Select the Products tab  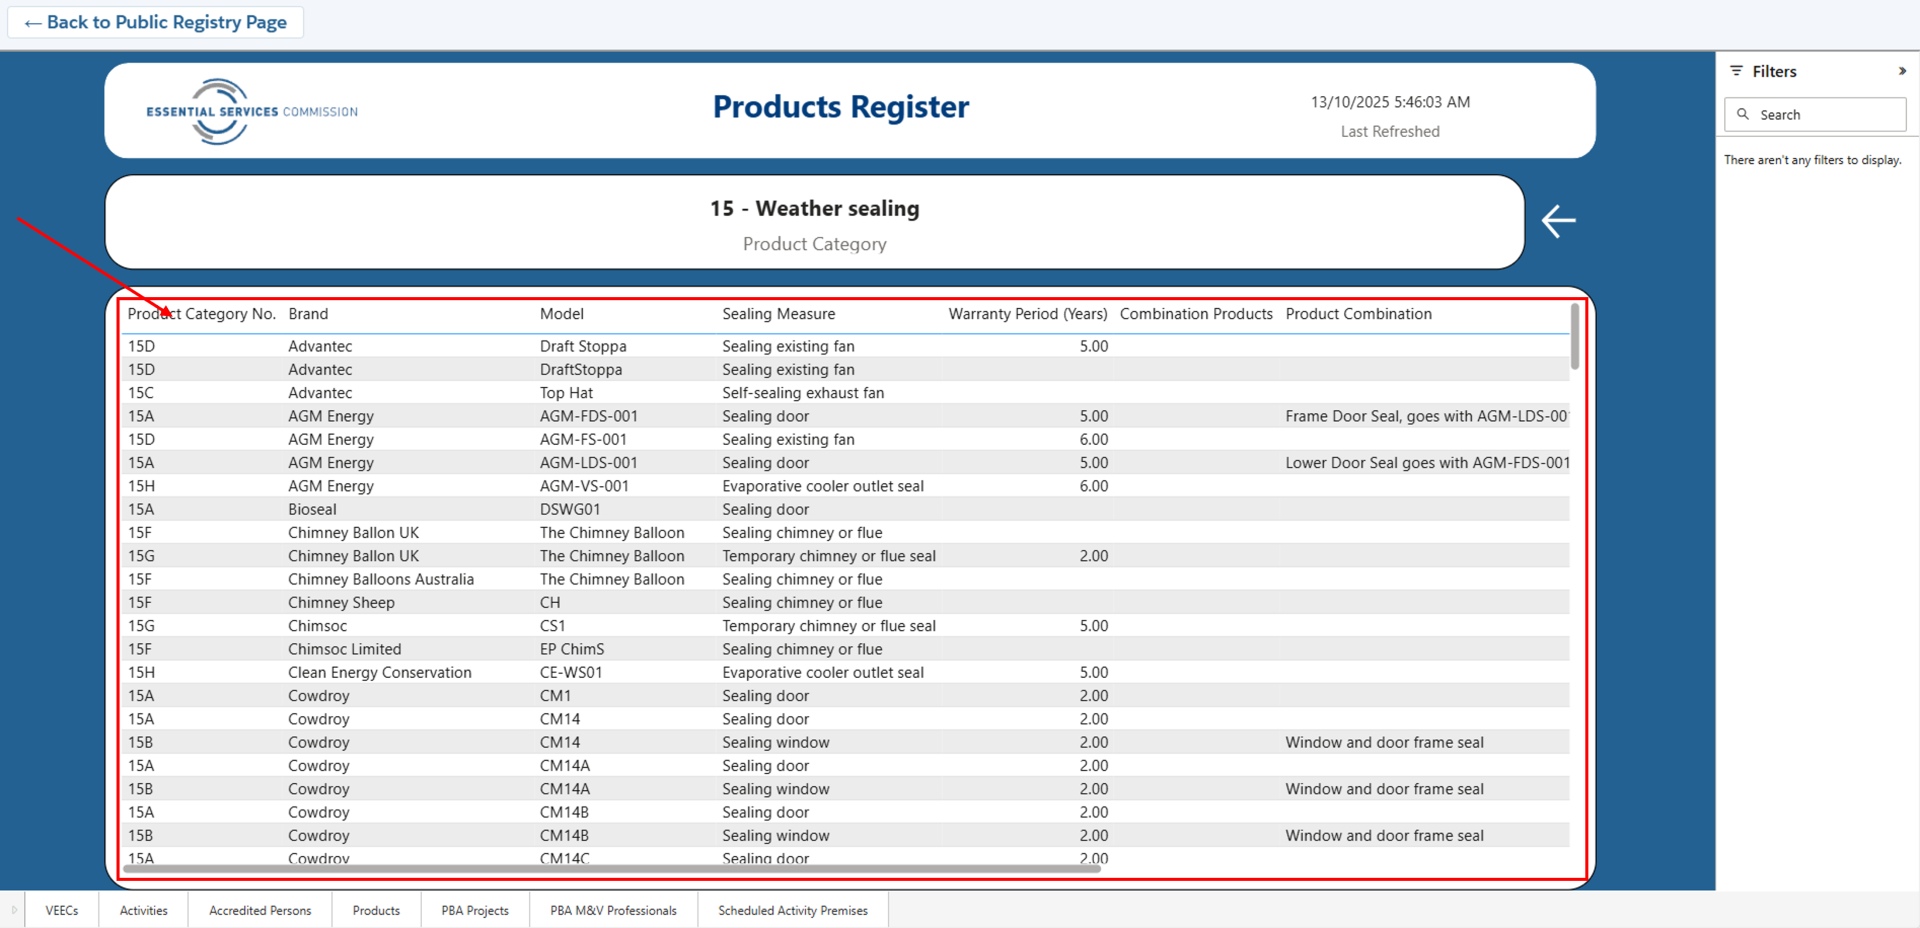coord(376,910)
